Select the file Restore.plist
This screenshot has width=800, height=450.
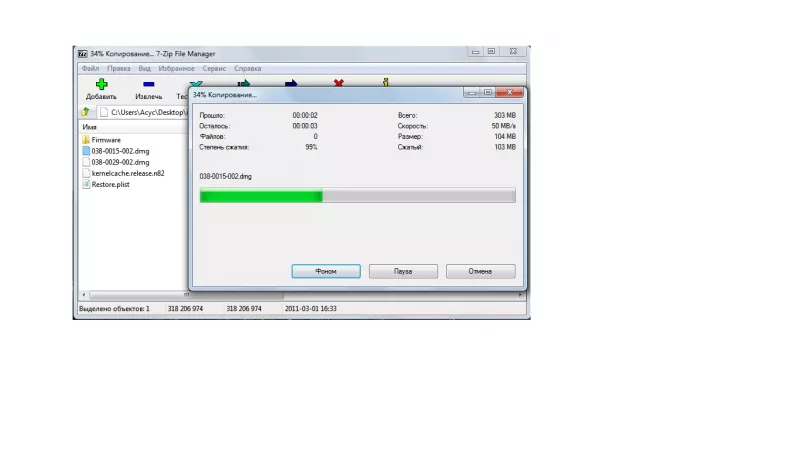(111, 185)
